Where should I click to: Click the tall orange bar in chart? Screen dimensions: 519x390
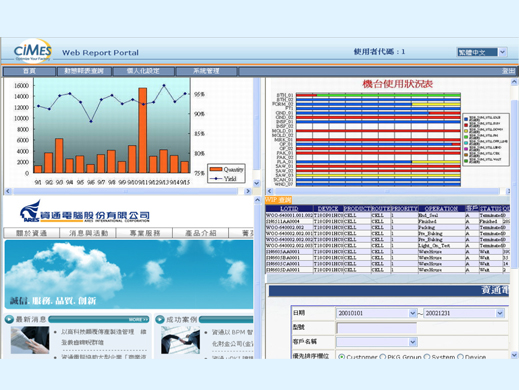point(143,130)
